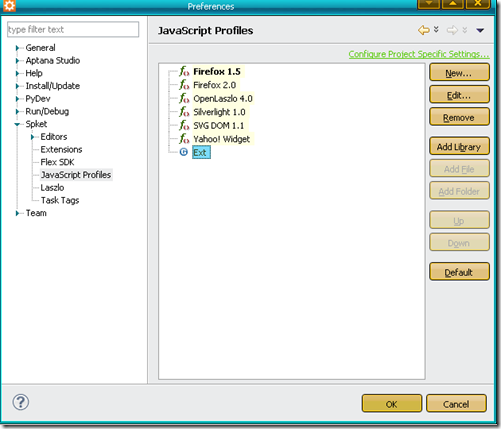Focus the type filter text field
Screen dimensions: 501x429
(73, 29)
